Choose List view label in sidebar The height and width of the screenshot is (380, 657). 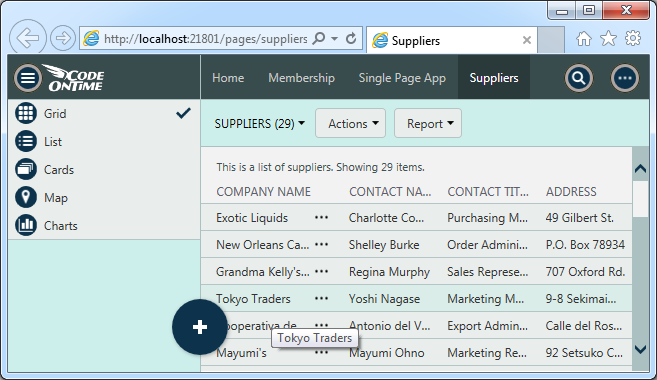(53, 142)
